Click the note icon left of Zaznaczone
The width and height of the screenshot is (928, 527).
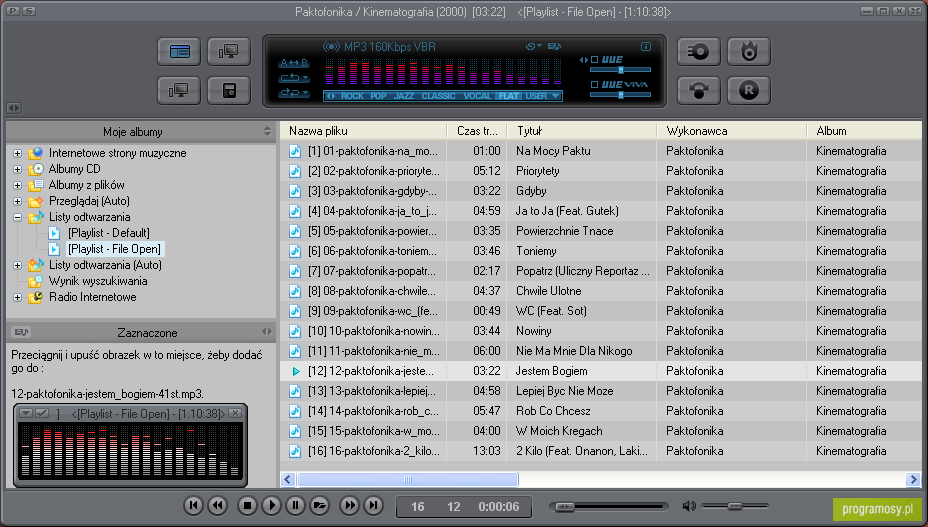pyautogui.click(x=21, y=332)
